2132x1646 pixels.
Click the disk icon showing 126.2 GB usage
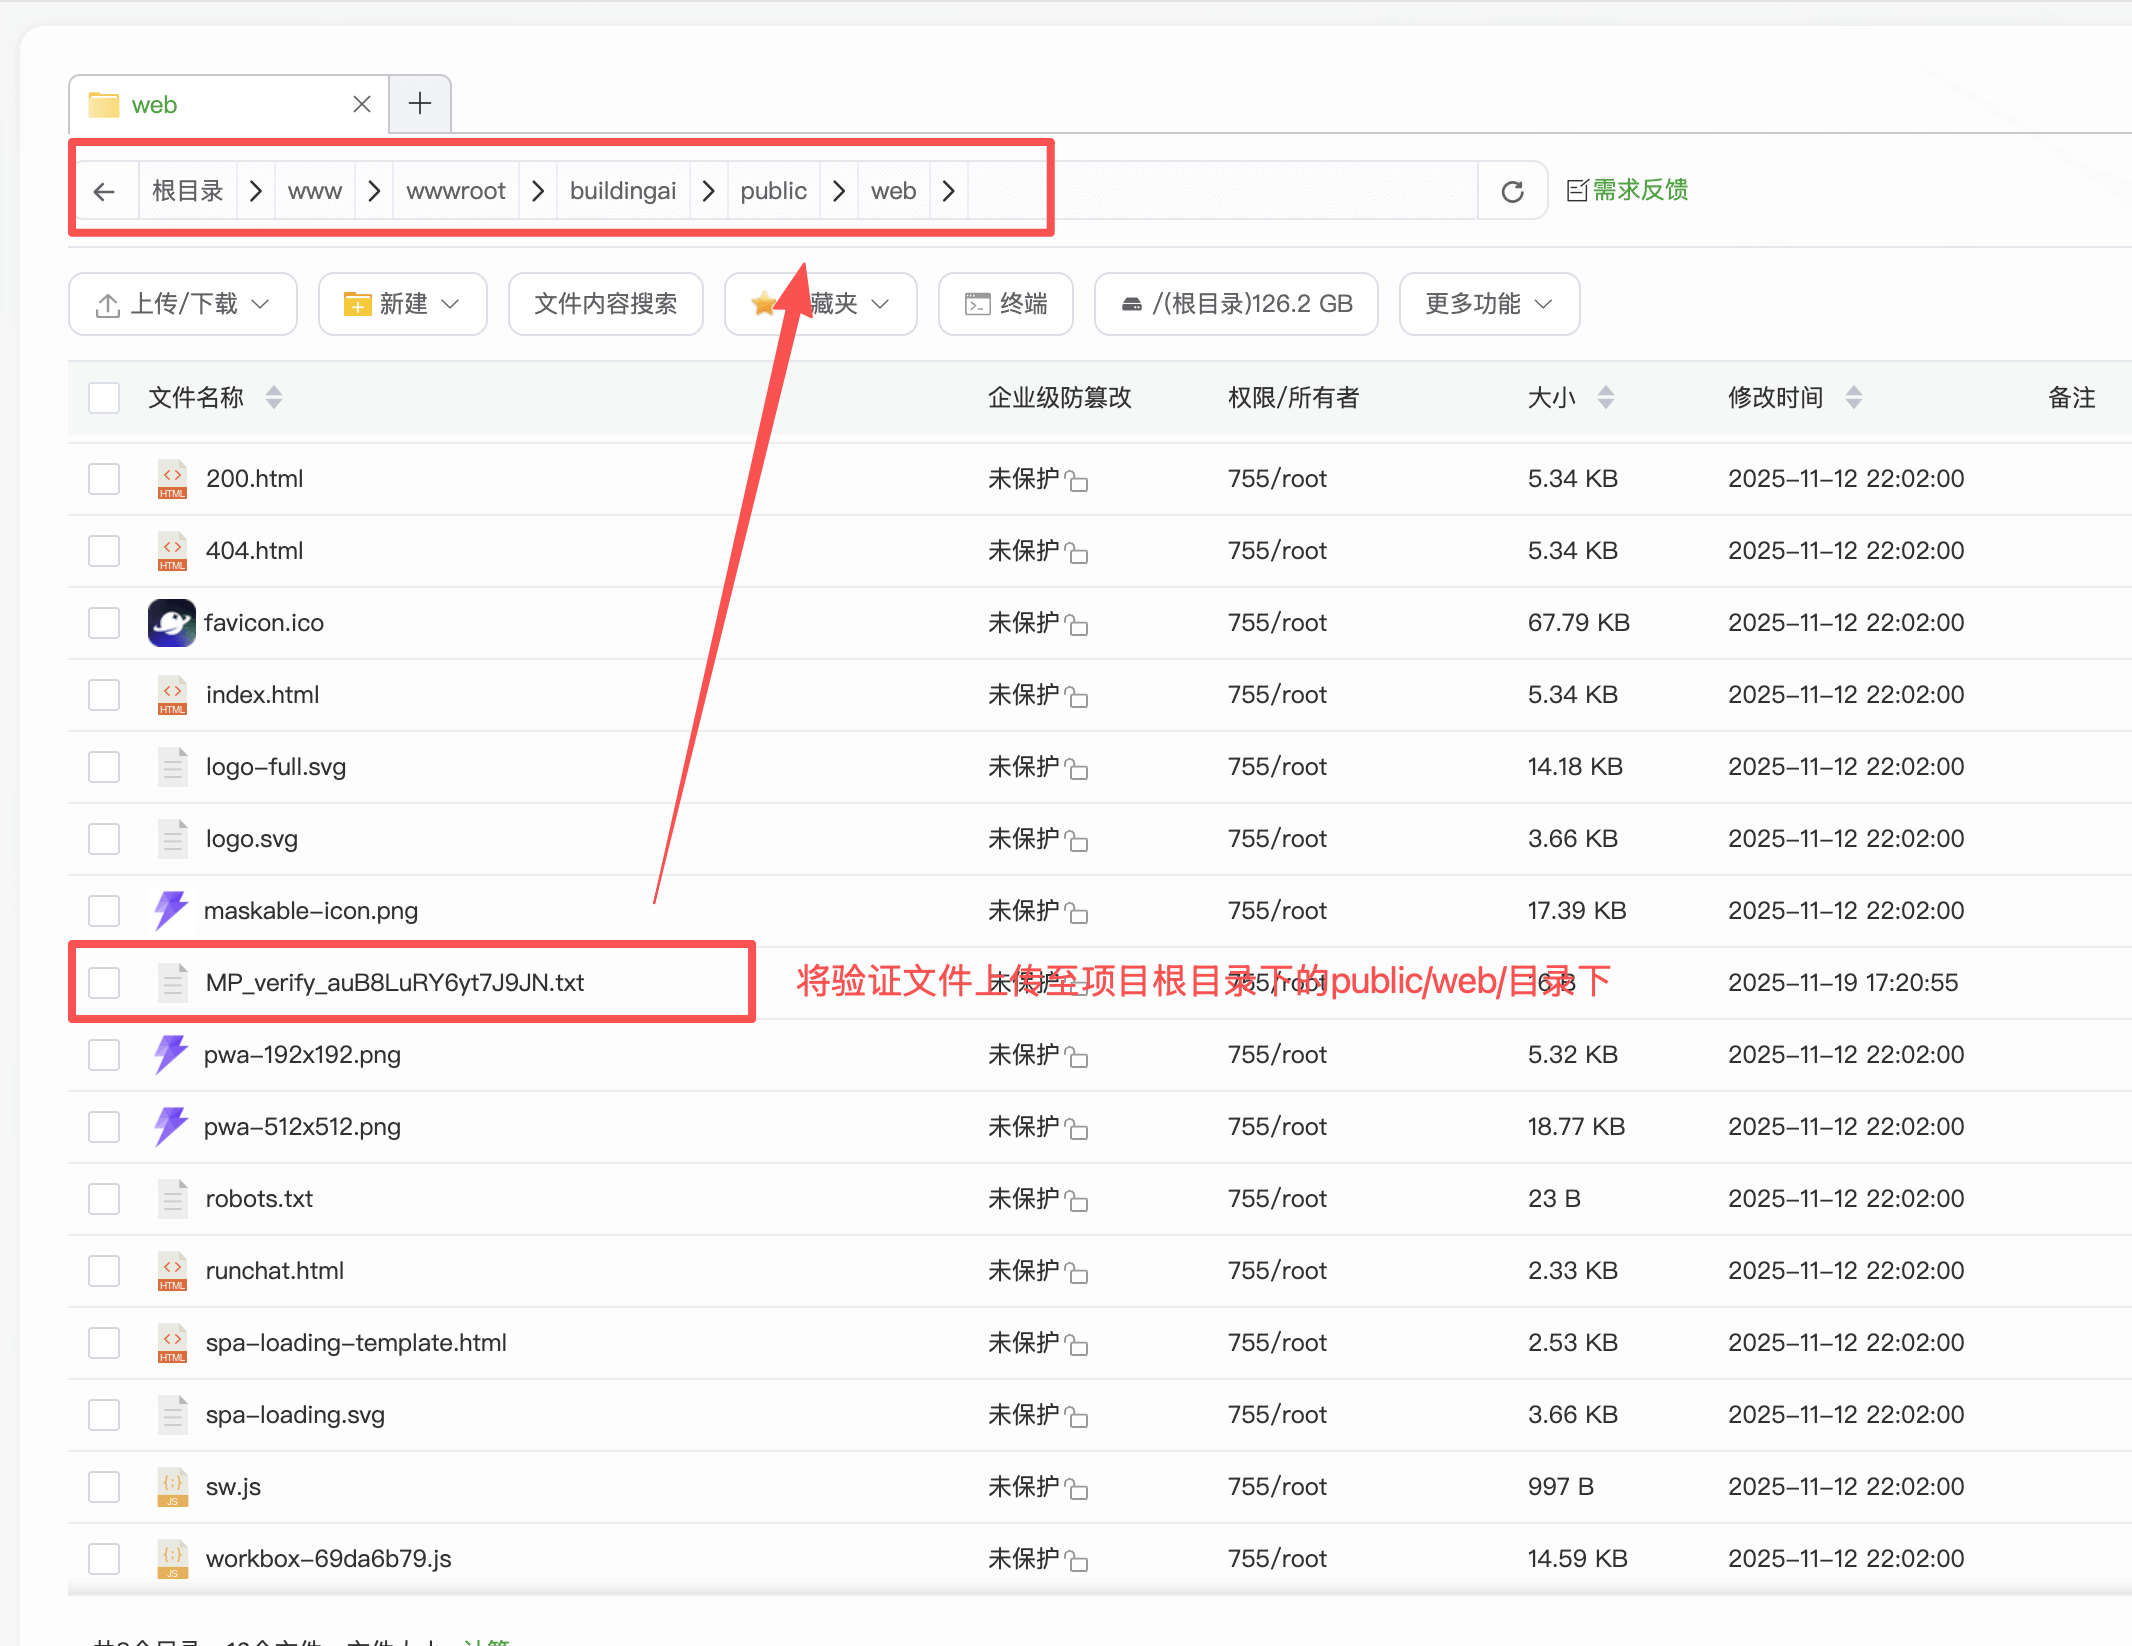coord(1132,303)
